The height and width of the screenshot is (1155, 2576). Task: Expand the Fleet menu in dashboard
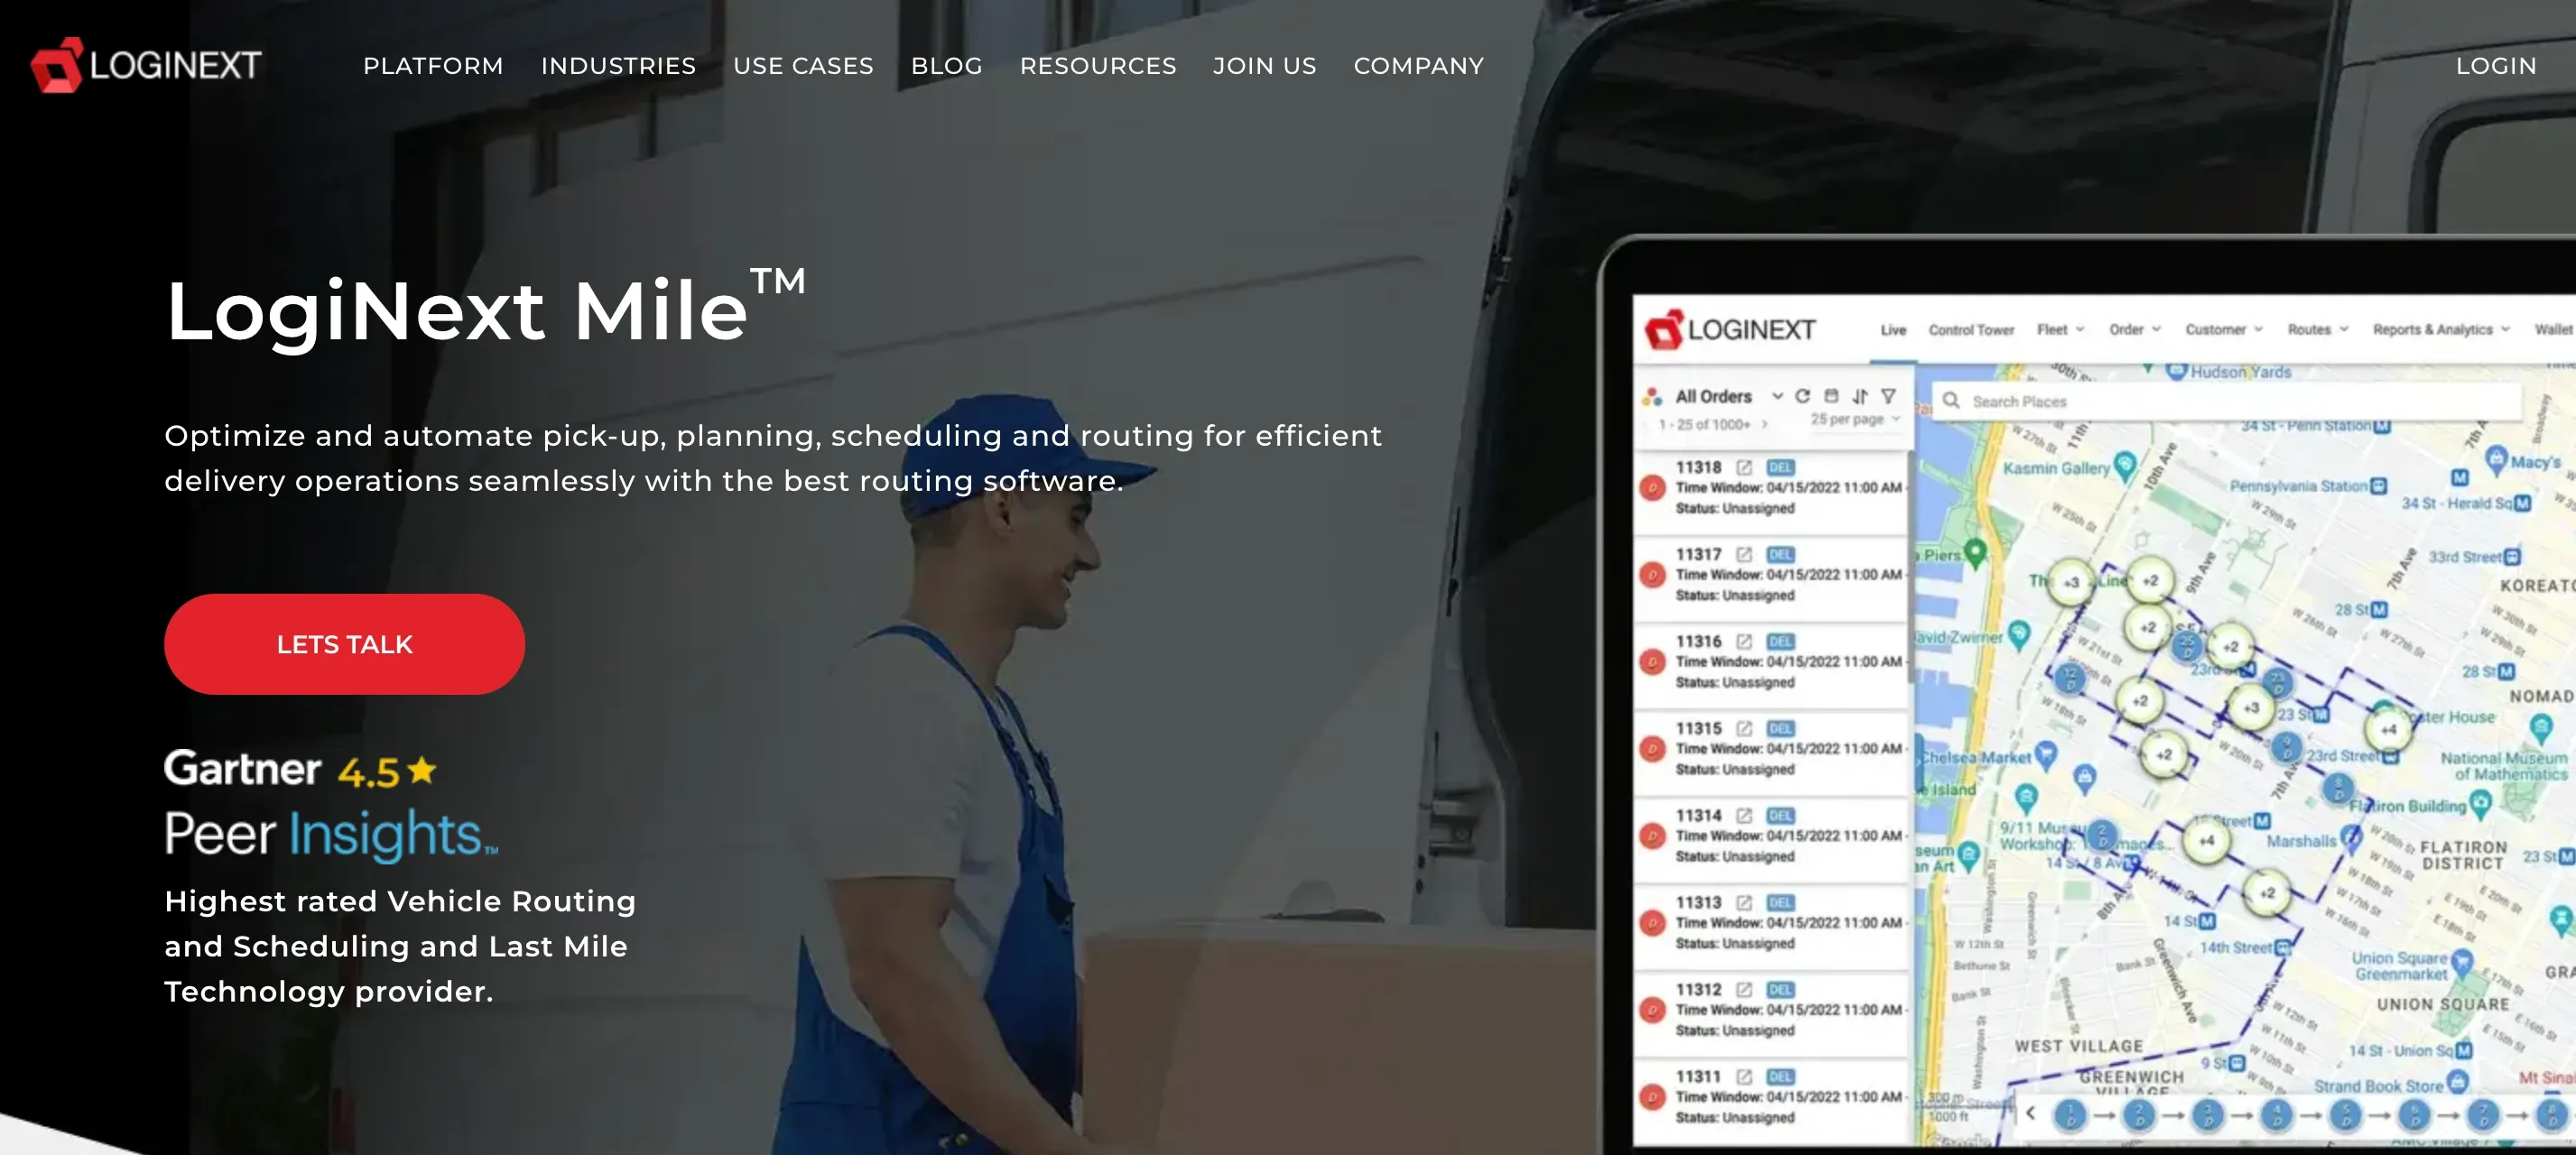pos(2060,330)
